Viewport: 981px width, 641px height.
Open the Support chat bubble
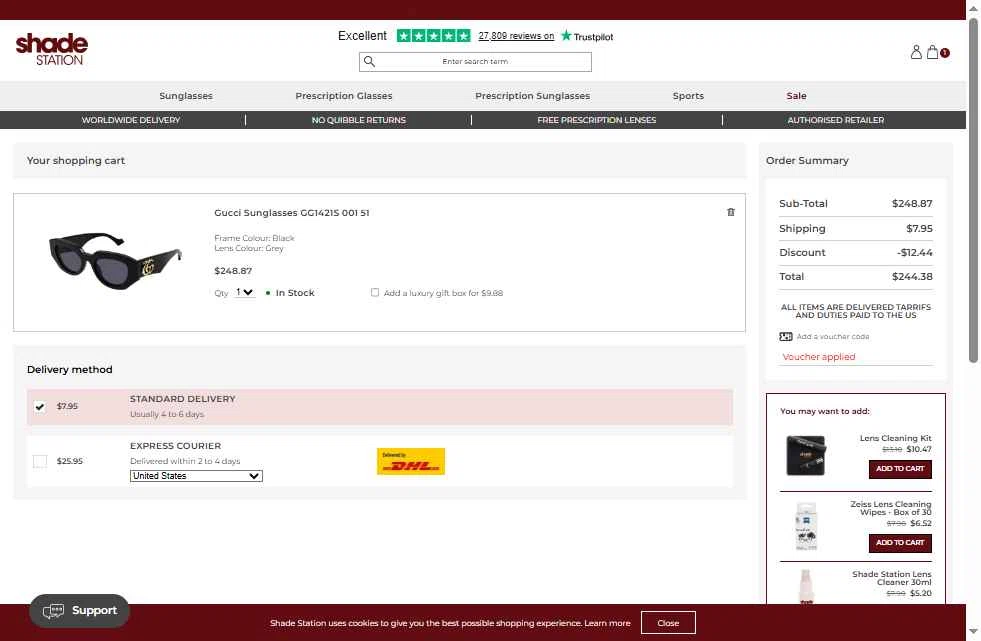pyautogui.click(x=79, y=610)
